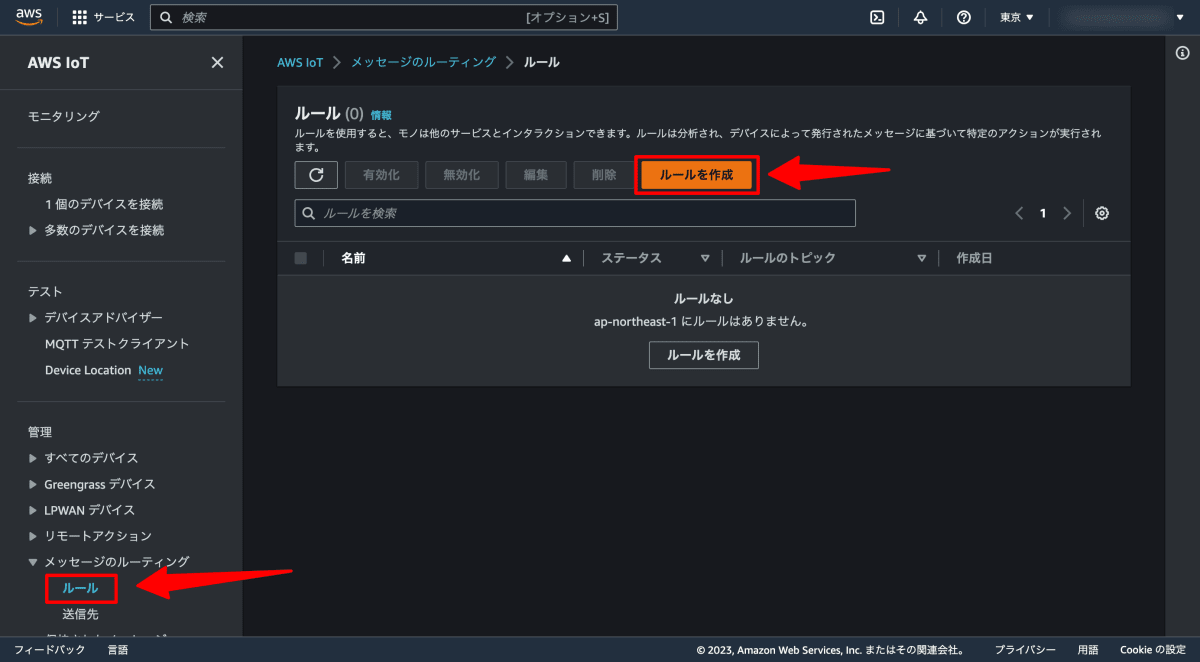Click the search magnifier in the top bar

click(x=167, y=18)
